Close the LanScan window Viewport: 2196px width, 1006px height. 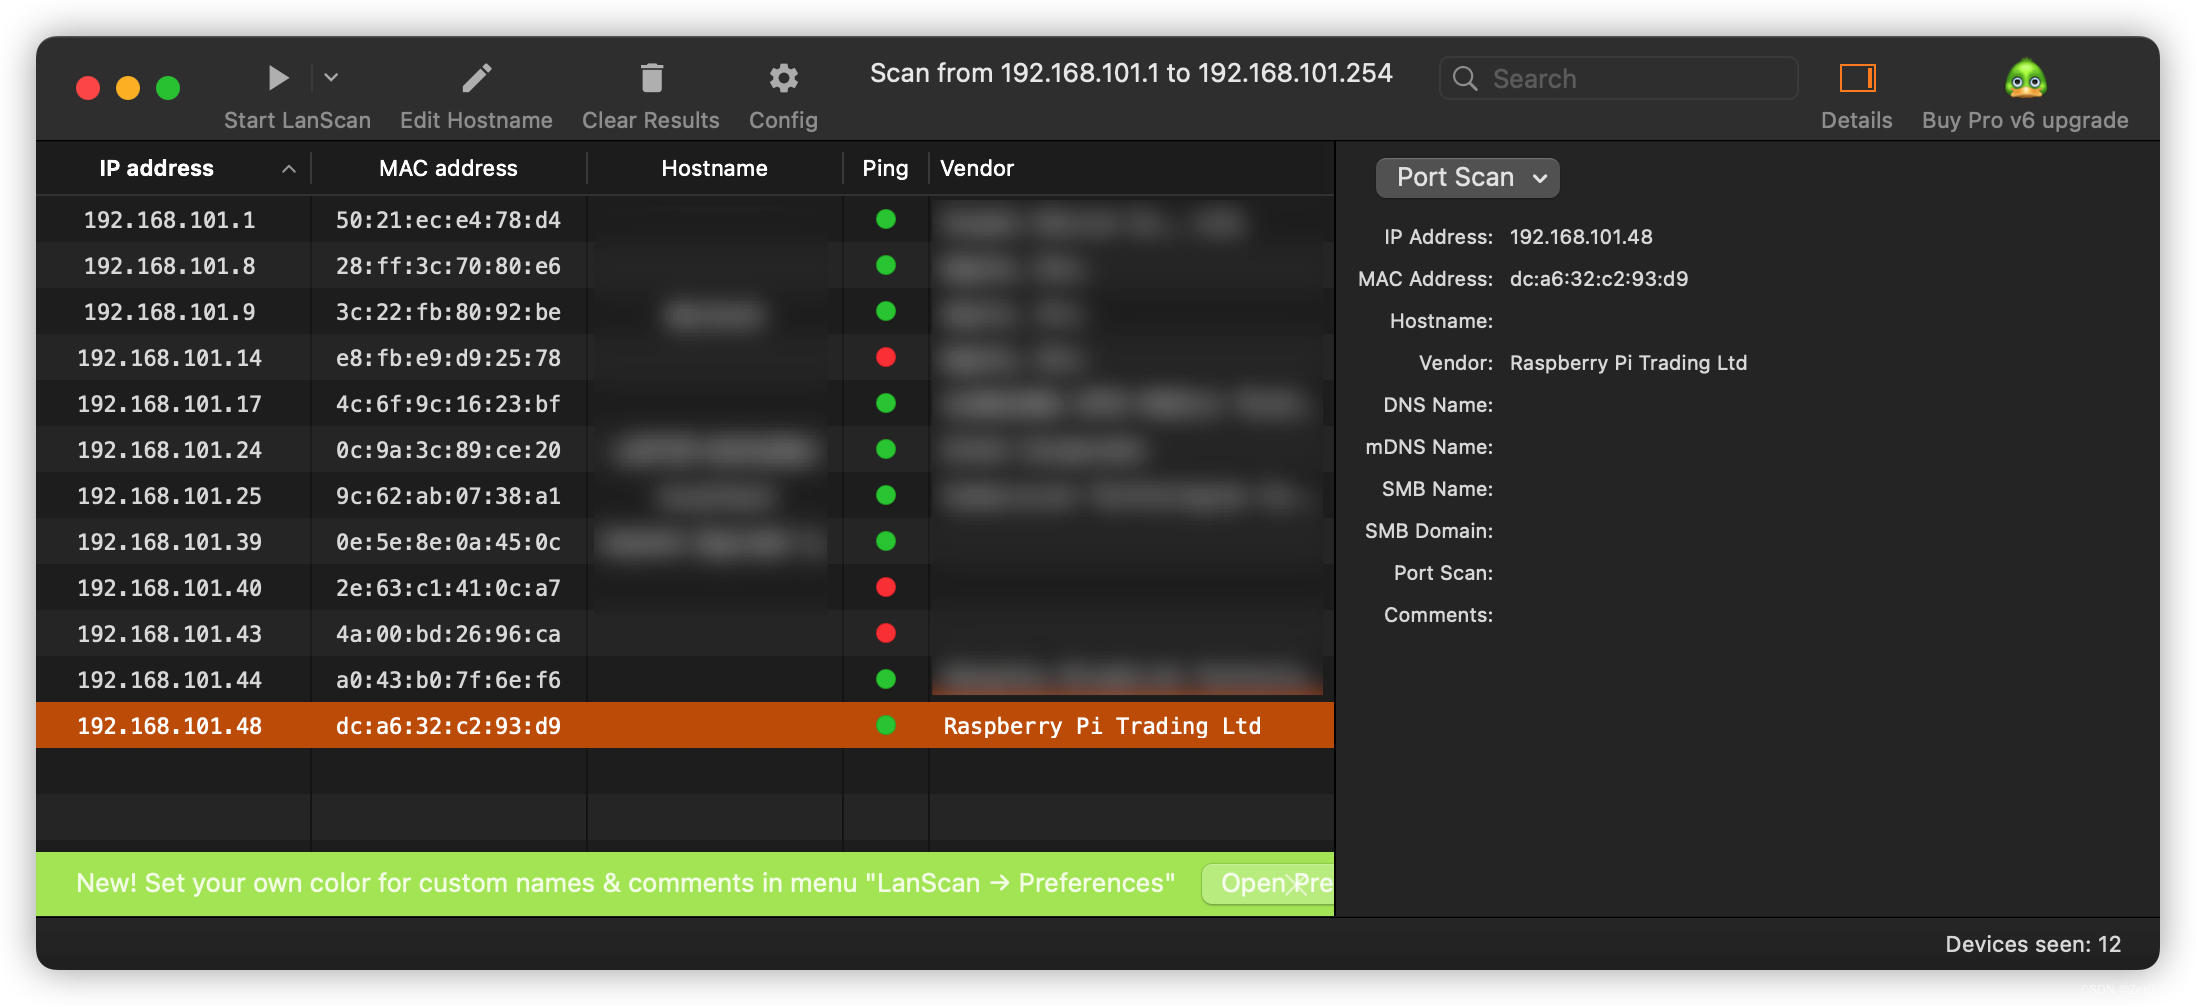click(88, 88)
